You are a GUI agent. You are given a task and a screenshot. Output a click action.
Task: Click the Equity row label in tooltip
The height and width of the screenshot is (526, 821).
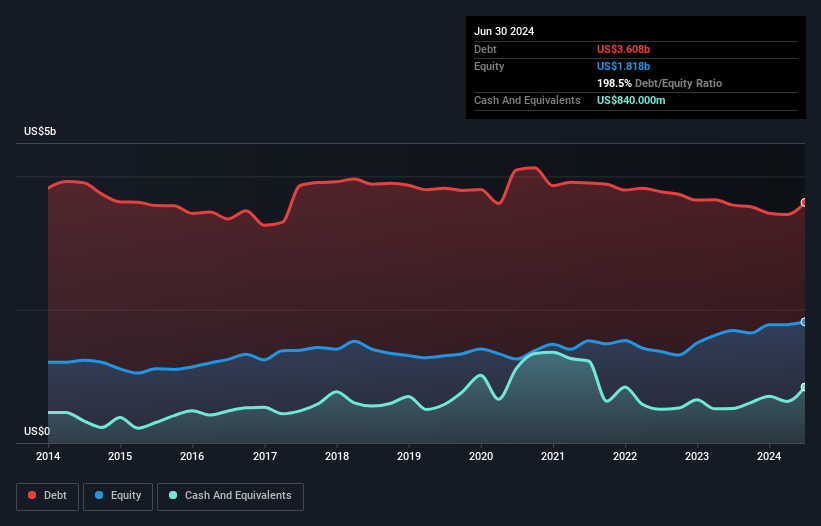pos(489,66)
